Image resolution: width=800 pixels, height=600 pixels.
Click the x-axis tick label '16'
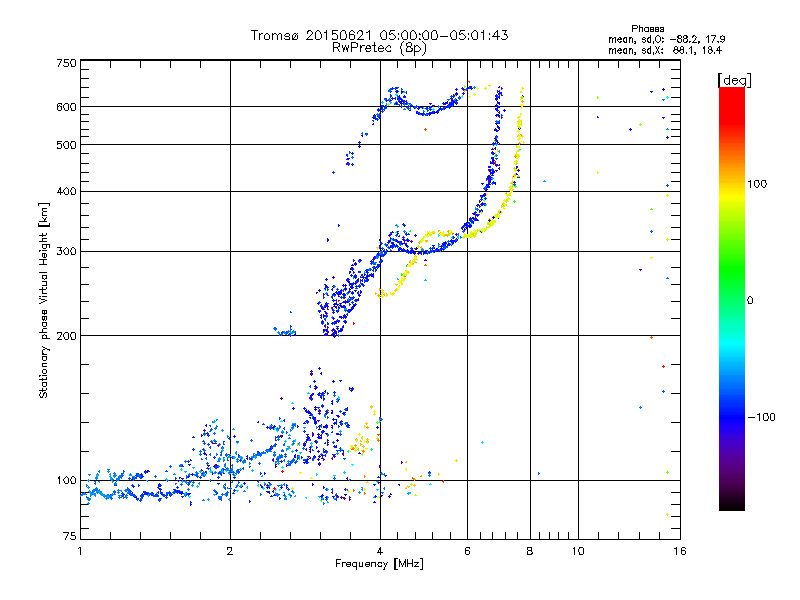(x=680, y=551)
